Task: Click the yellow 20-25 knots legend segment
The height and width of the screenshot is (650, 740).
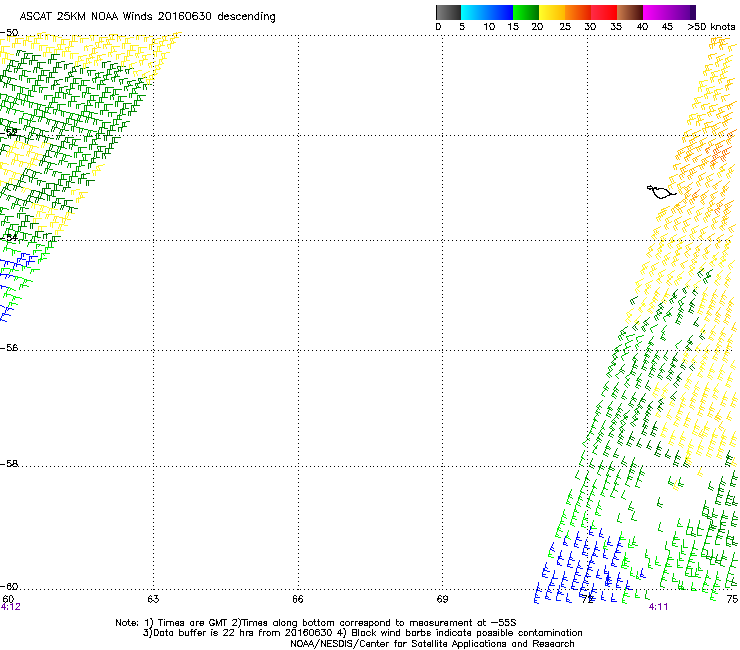Action: 552,12
